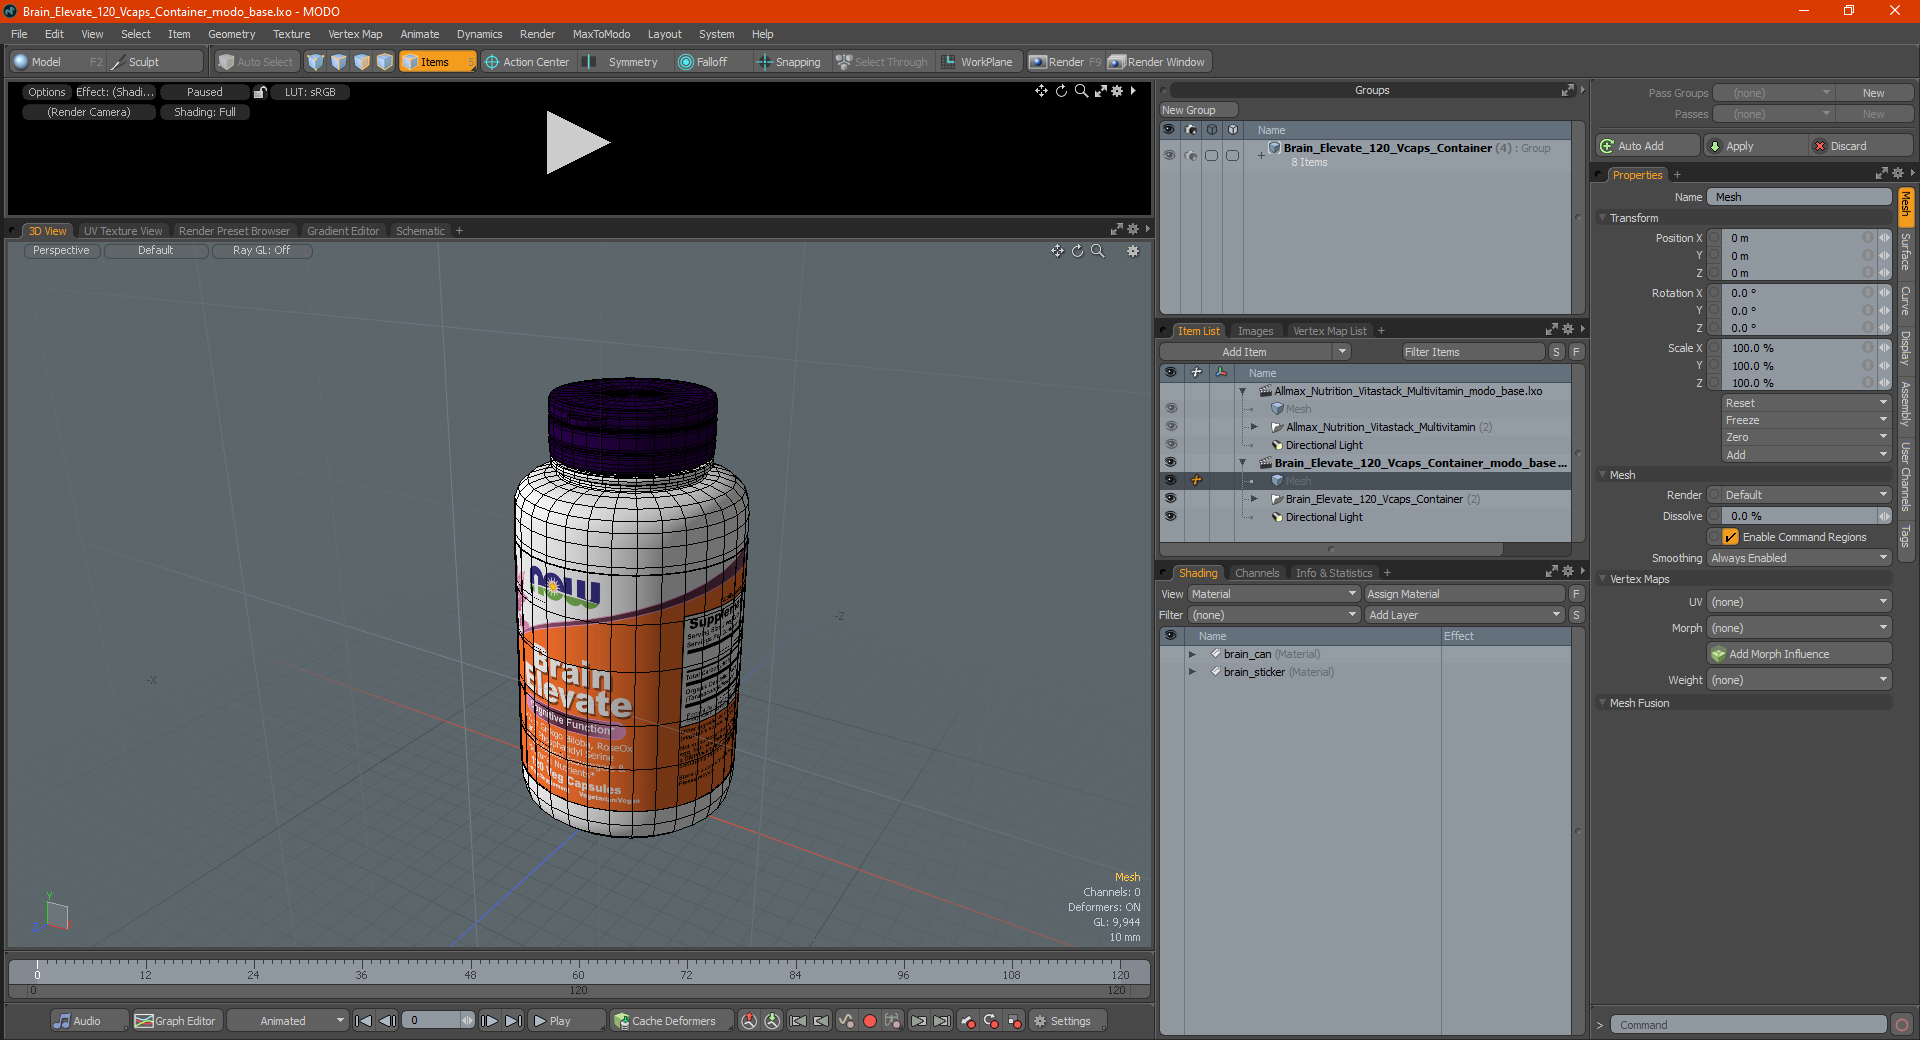1920x1040 pixels.
Task: Click Reset transform button
Action: (x=1806, y=403)
